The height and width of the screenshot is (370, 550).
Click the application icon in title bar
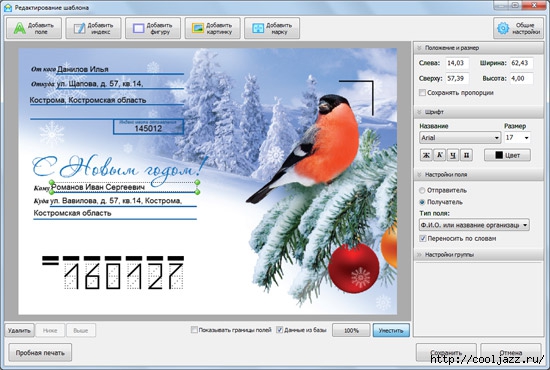point(8,7)
